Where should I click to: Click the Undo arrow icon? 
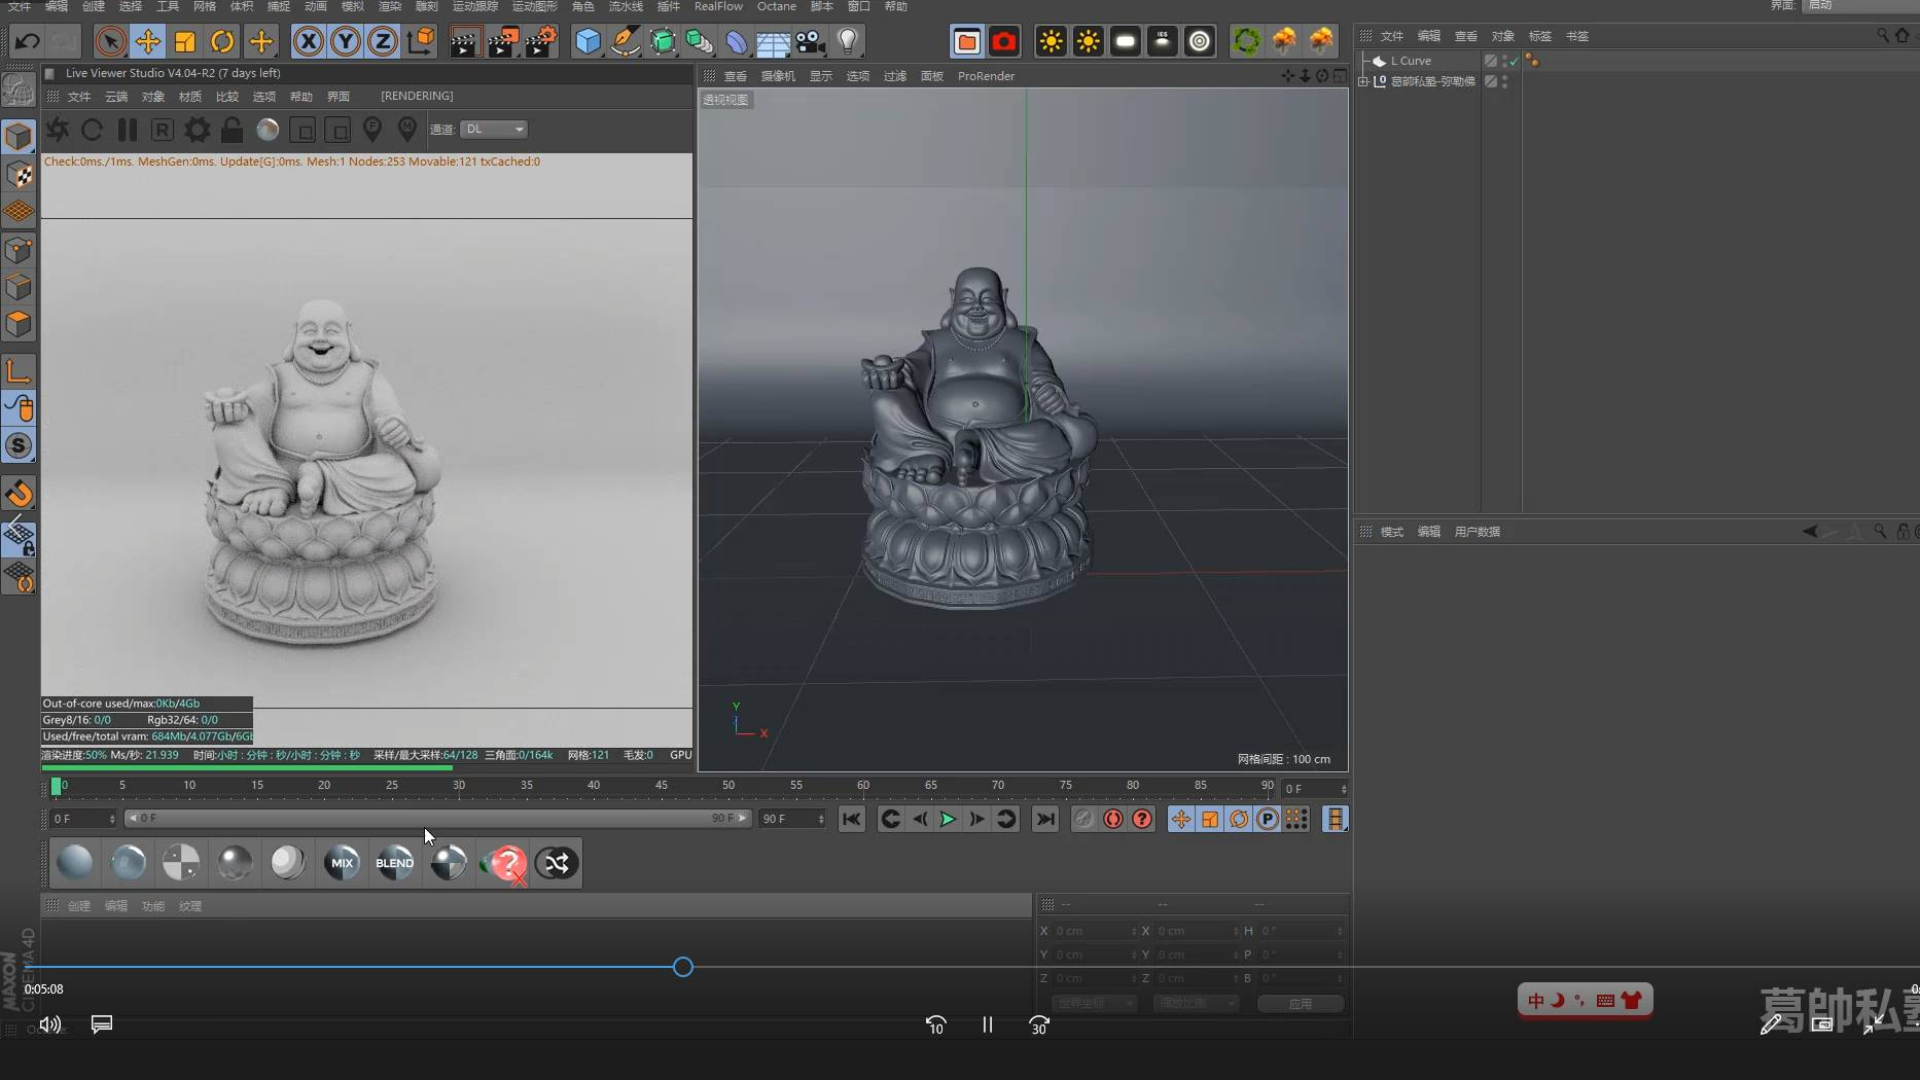coord(28,41)
